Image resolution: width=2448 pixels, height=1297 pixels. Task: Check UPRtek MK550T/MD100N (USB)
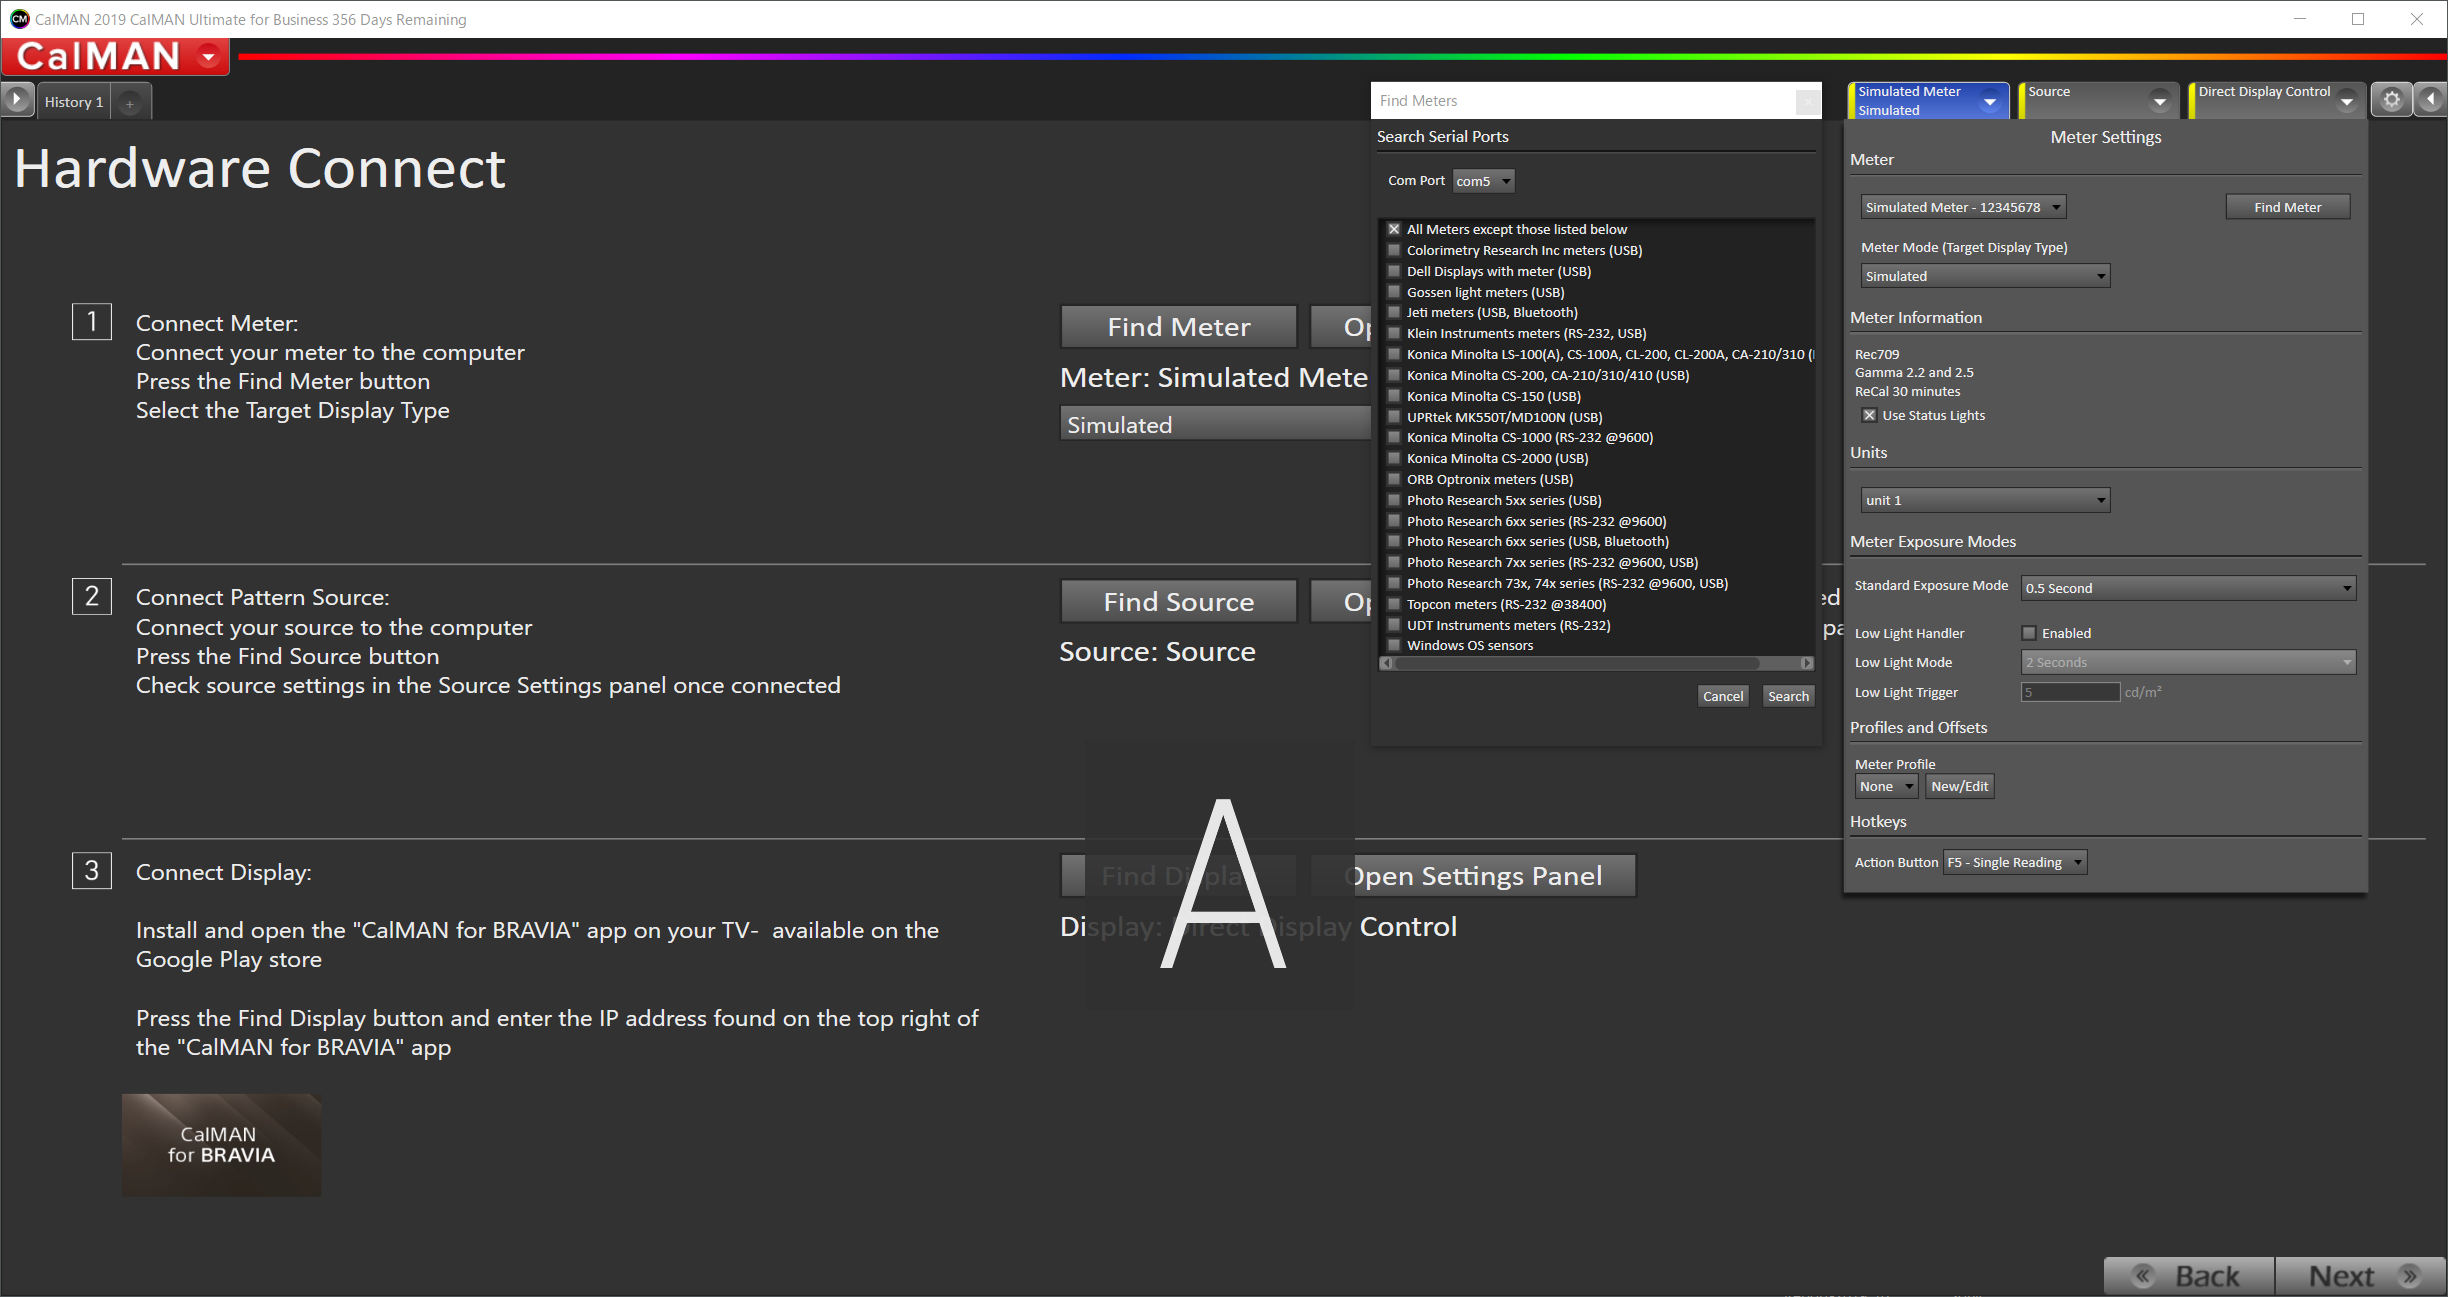coord(1394,417)
